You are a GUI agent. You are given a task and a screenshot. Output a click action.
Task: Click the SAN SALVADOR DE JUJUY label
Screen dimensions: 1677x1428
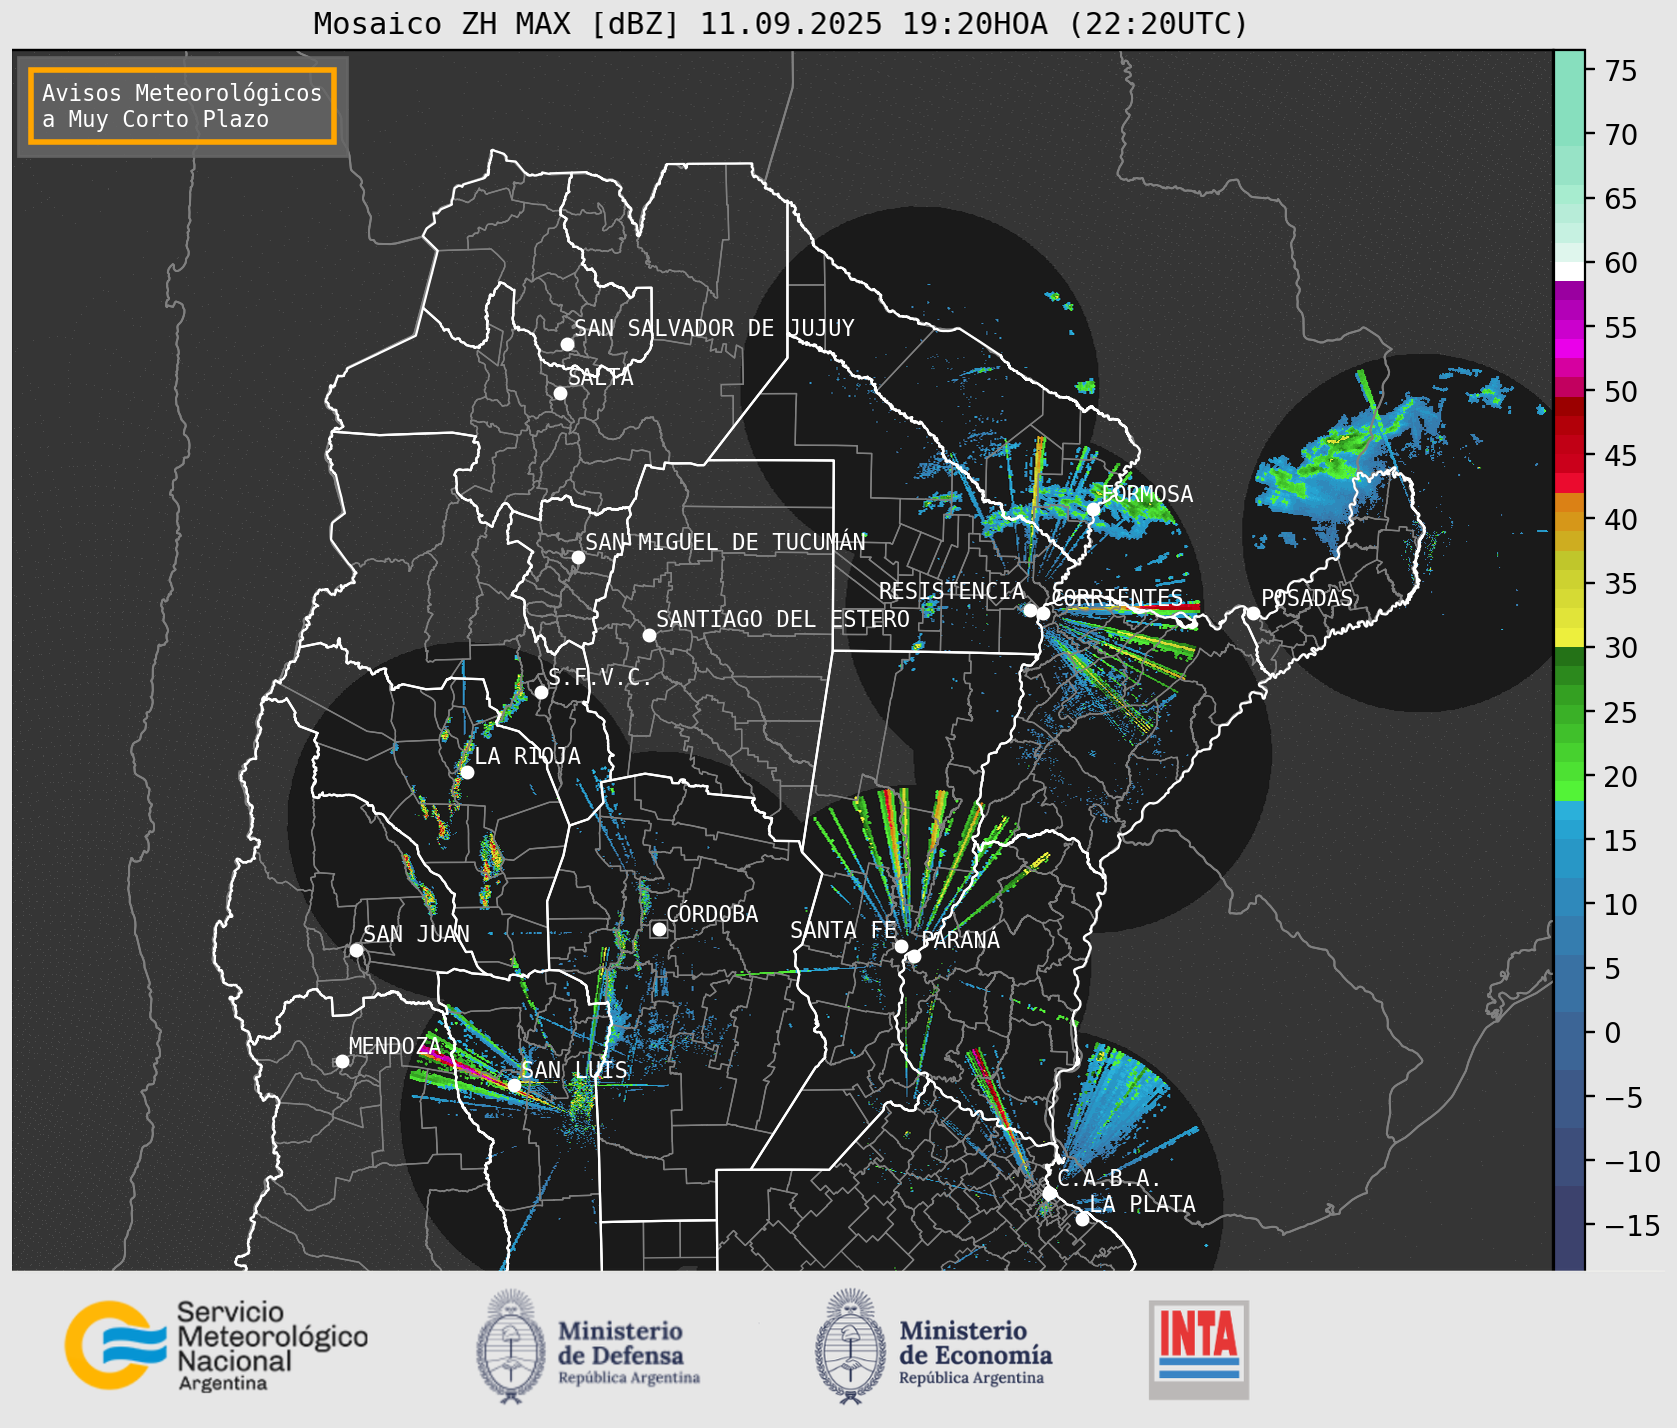[x=714, y=328]
